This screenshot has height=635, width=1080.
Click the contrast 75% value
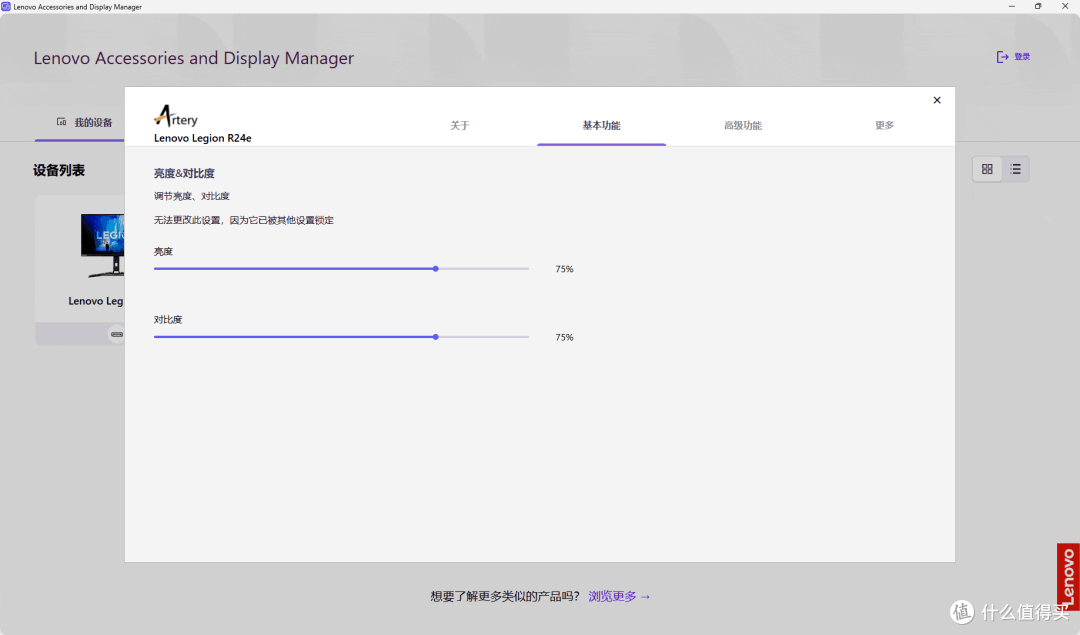[564, 337]
